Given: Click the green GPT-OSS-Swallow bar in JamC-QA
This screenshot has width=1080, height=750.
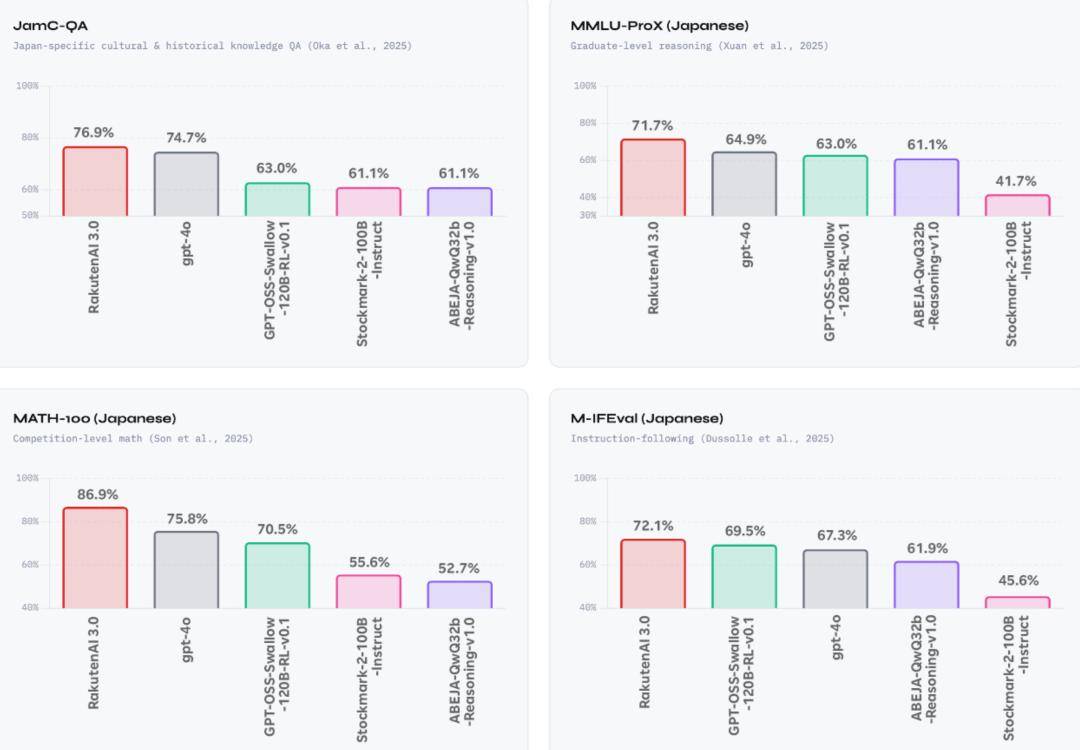Looking at the screenshot, I should [x=277, y=200].
